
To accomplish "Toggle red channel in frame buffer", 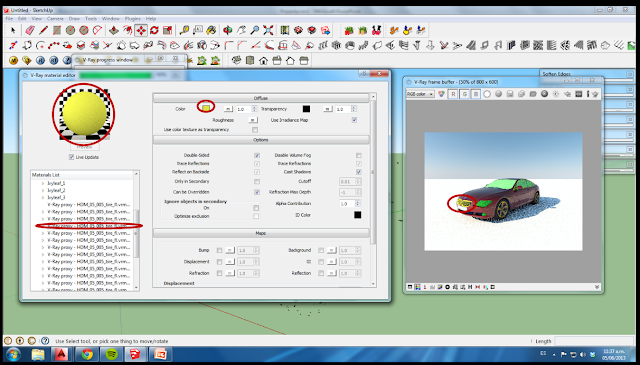I will 453,94.
